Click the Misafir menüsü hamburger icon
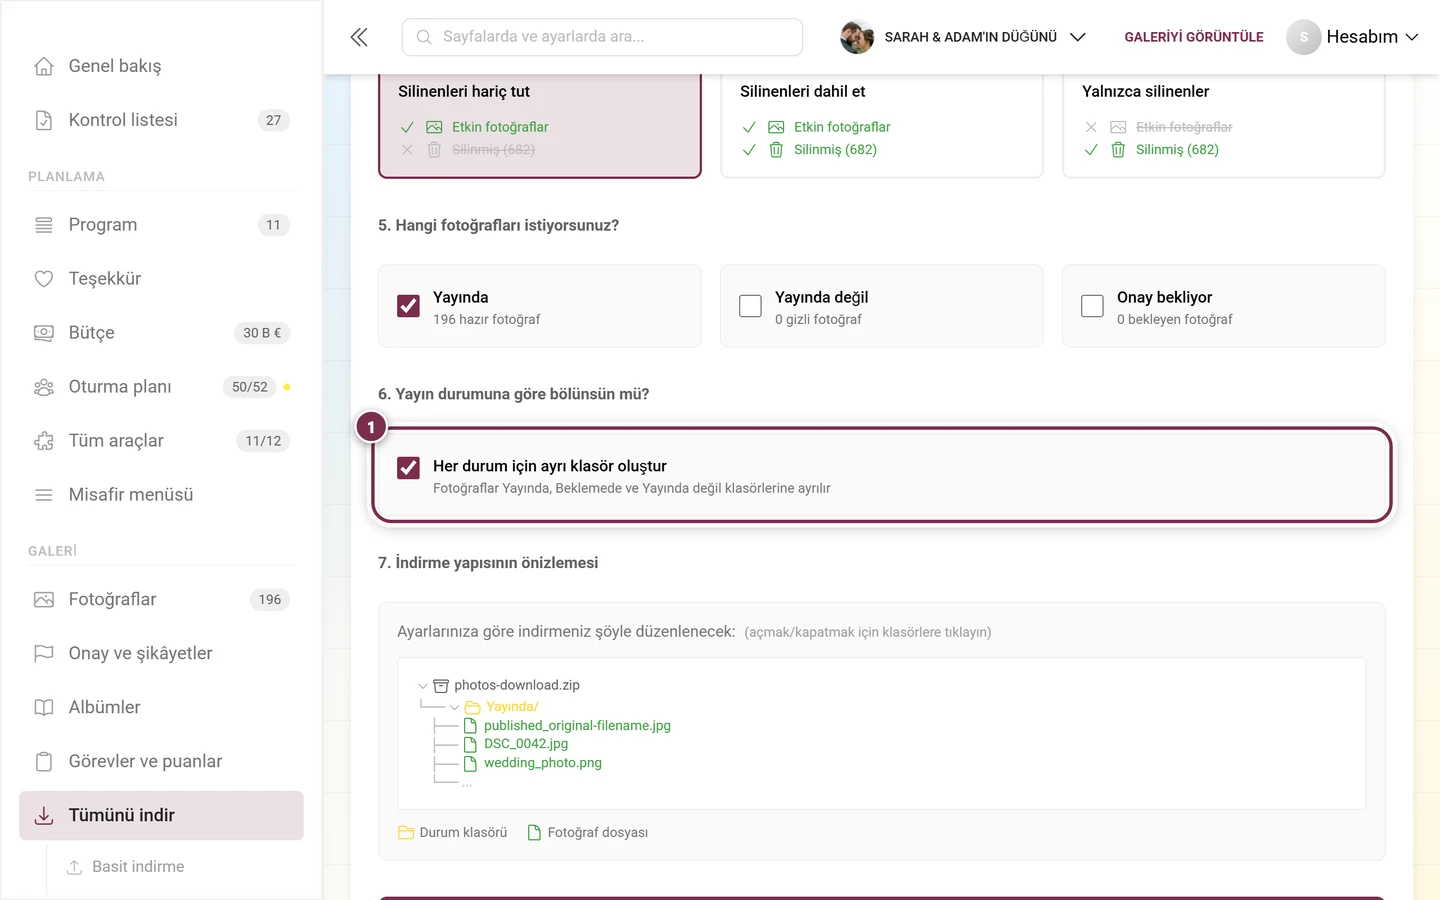 point(44,495)
